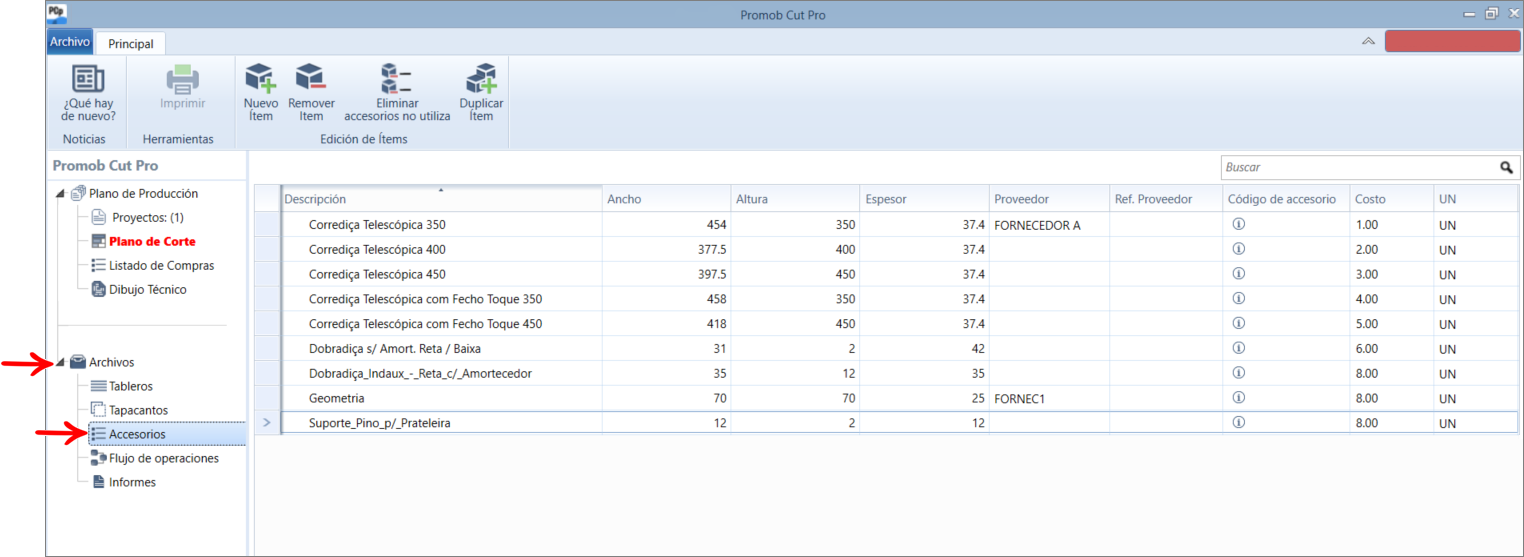The image size is (1524, 557).
Task: Open the ¿Qué hay de nuevo? news icon
Action: tap(88, 78)
